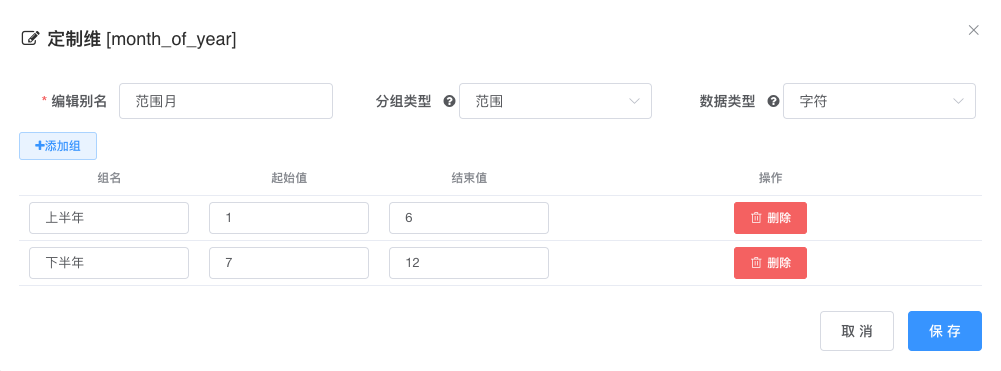Click trash icon in 下半年 row
Screen dimensions: 1001x371
[x=756, y=262]
